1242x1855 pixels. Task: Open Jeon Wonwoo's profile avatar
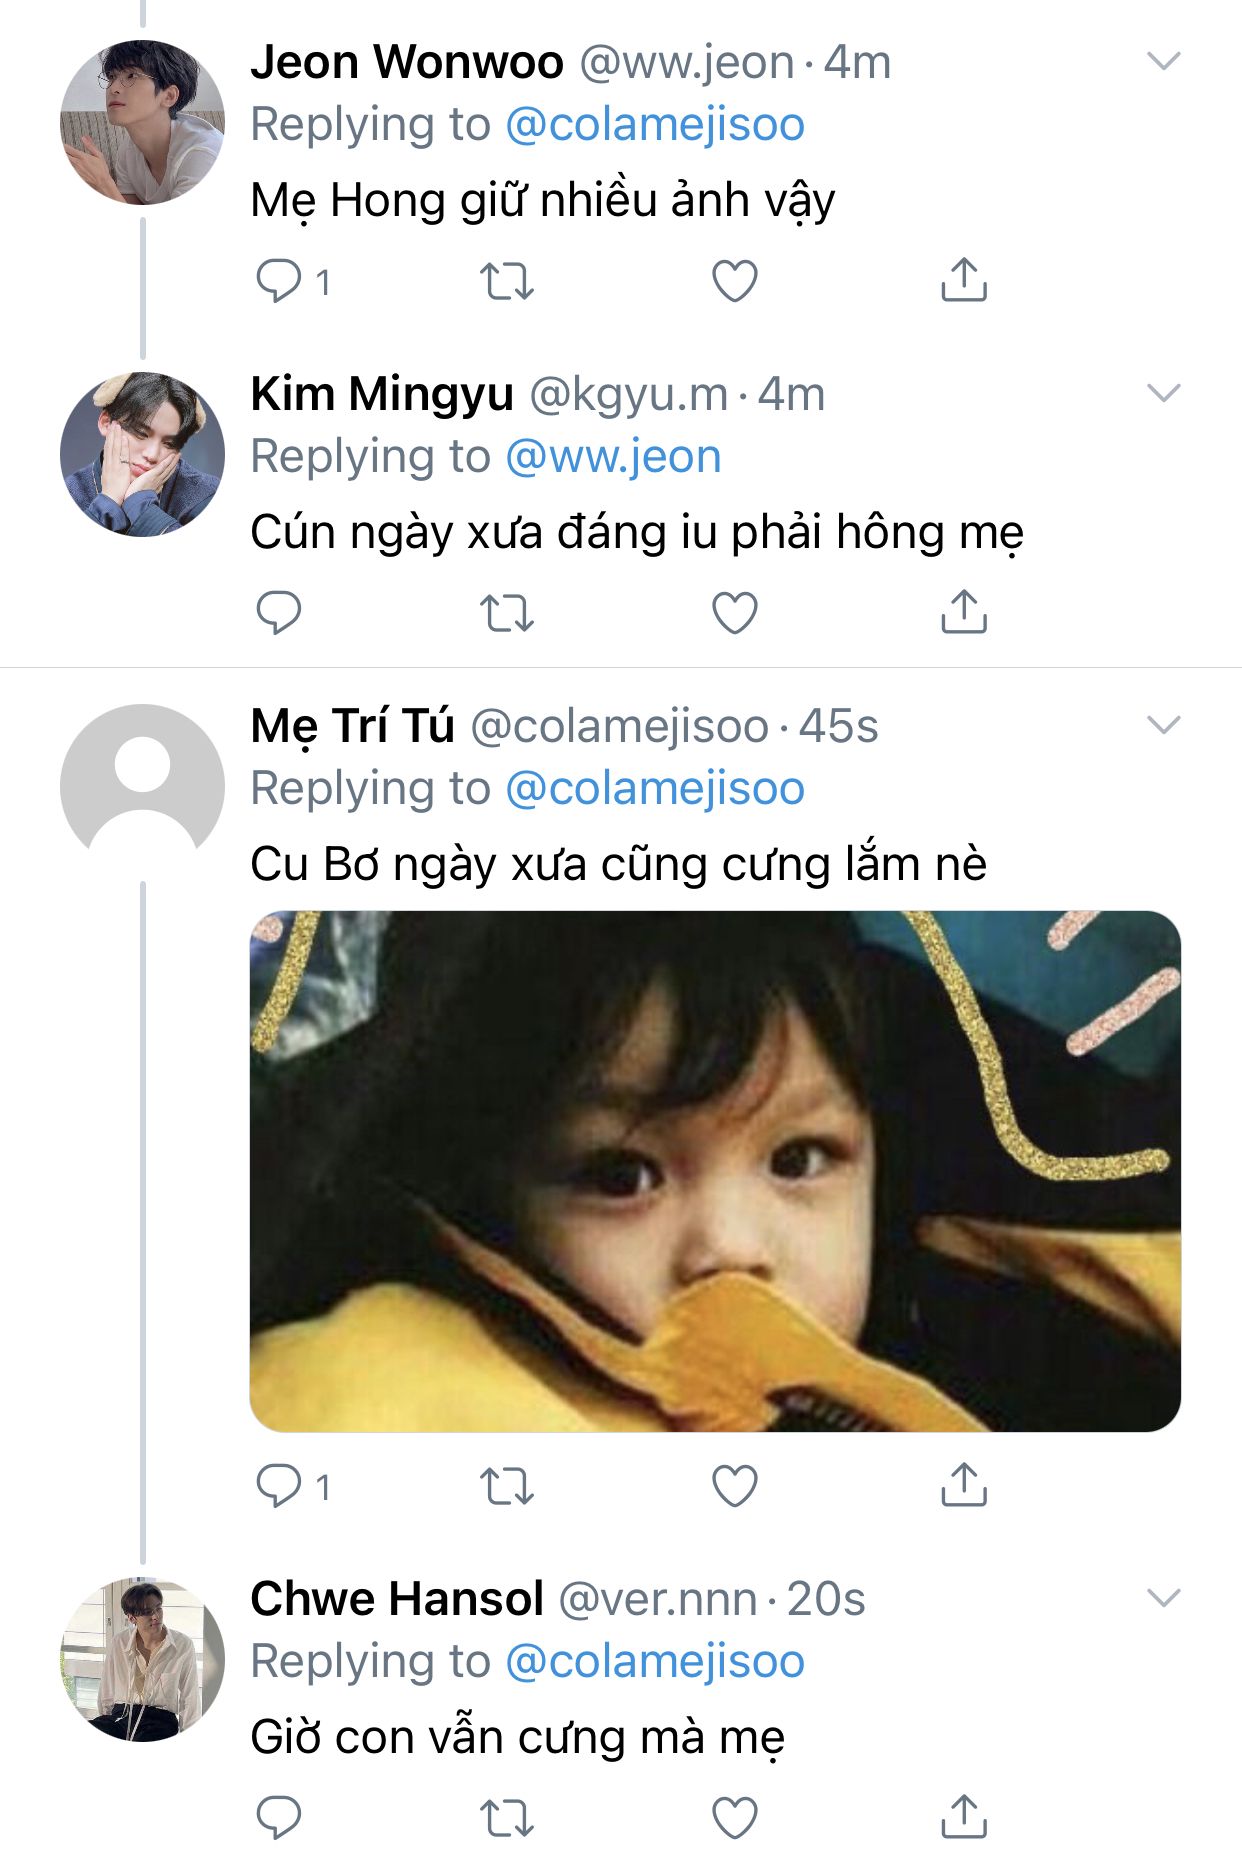[x=142, y=122]
